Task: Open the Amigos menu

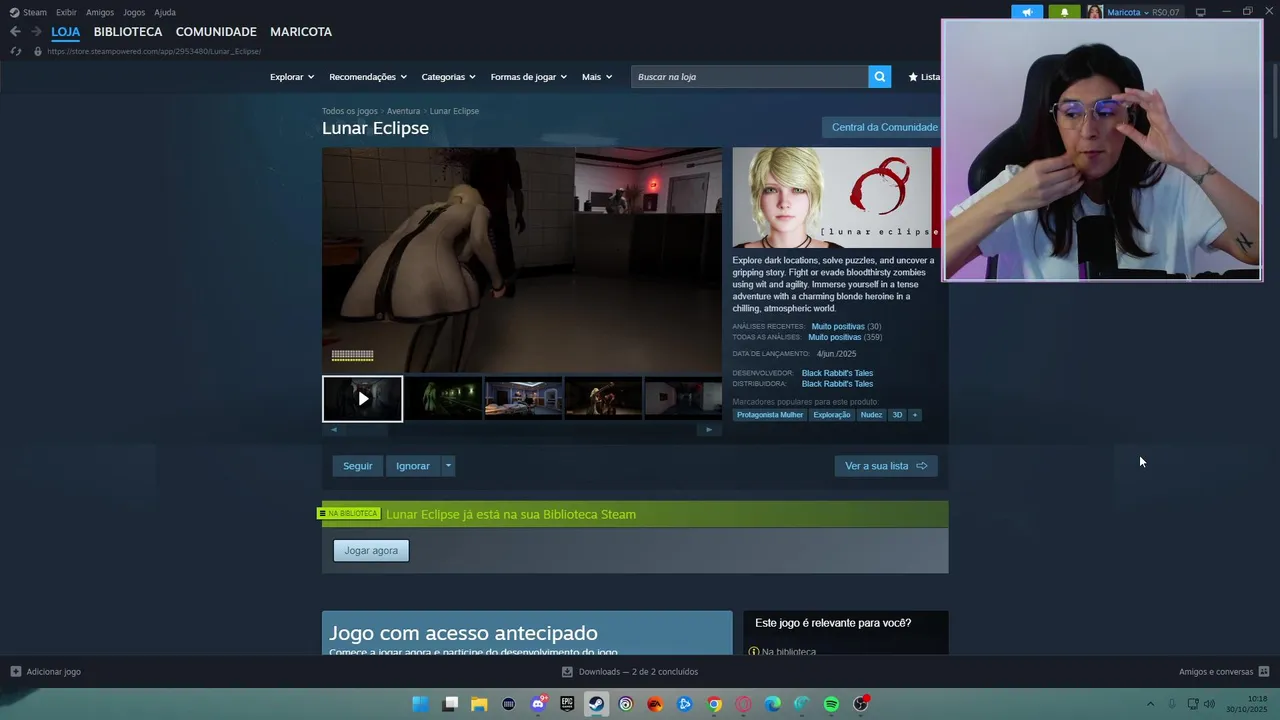Action: [x=100, y=12]
